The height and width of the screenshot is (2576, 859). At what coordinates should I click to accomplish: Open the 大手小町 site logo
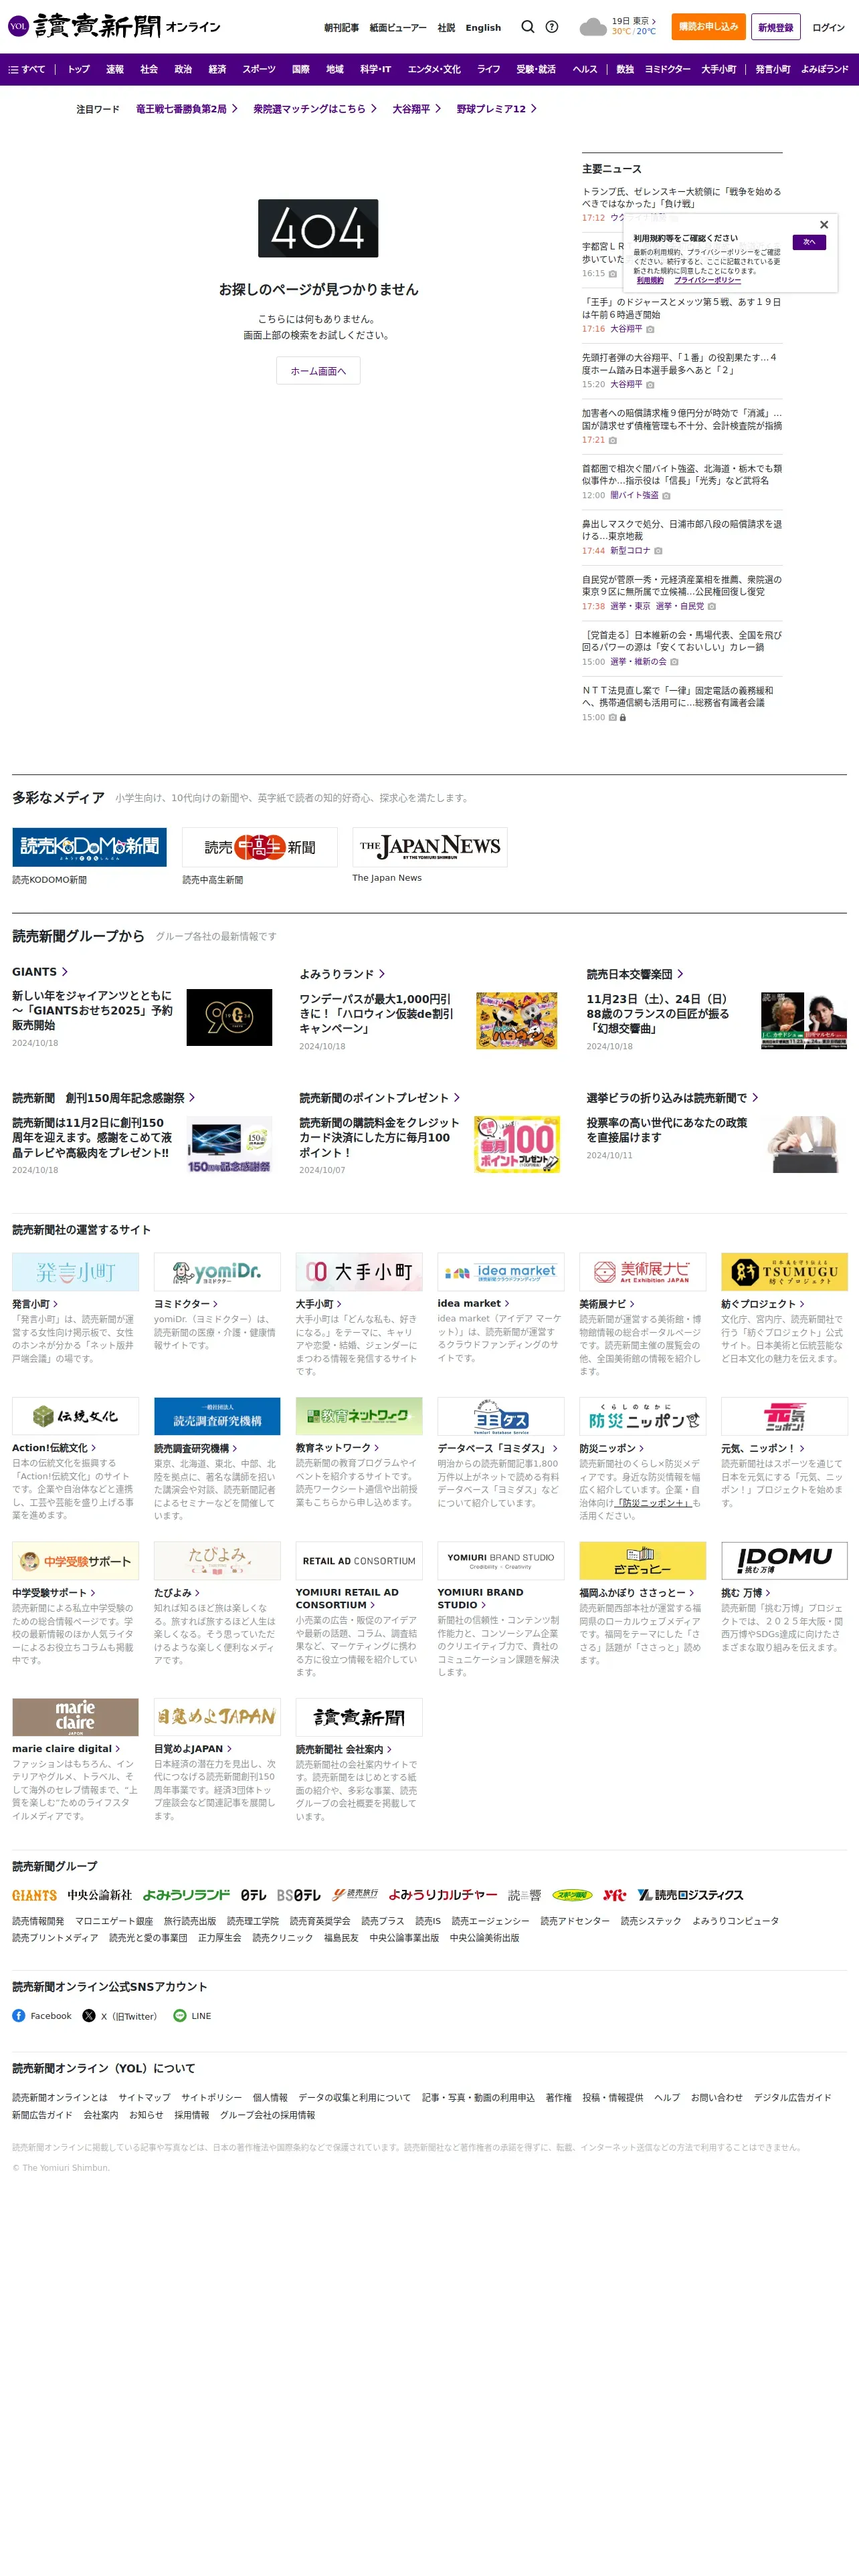[359, 1272]
